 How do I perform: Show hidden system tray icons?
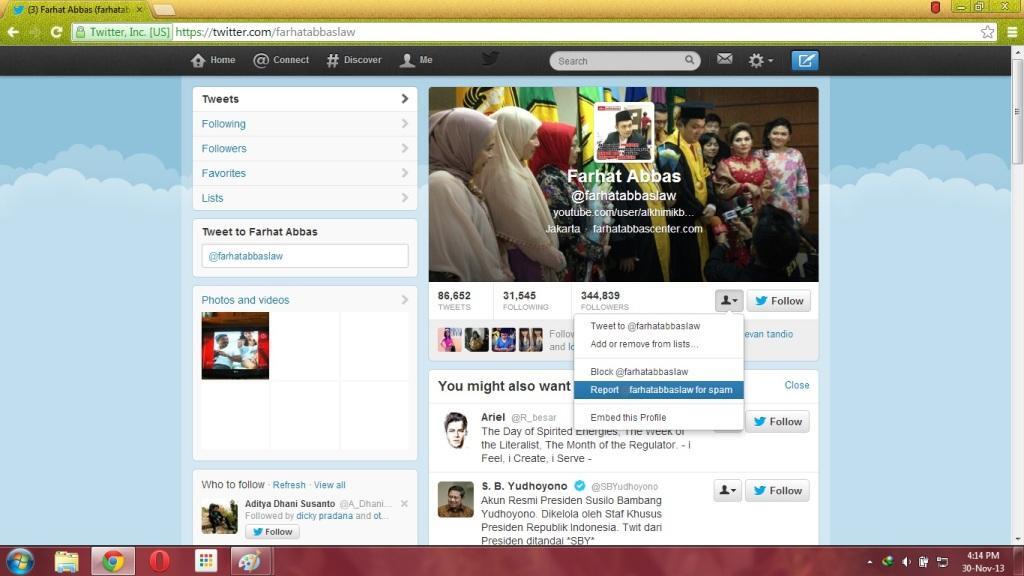[x=869, y=562]
